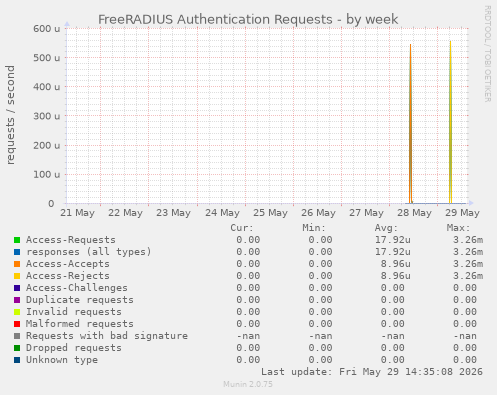Click the dark green Dropped requests swatch
The image size is (497, 395).
tap(17, 348)
